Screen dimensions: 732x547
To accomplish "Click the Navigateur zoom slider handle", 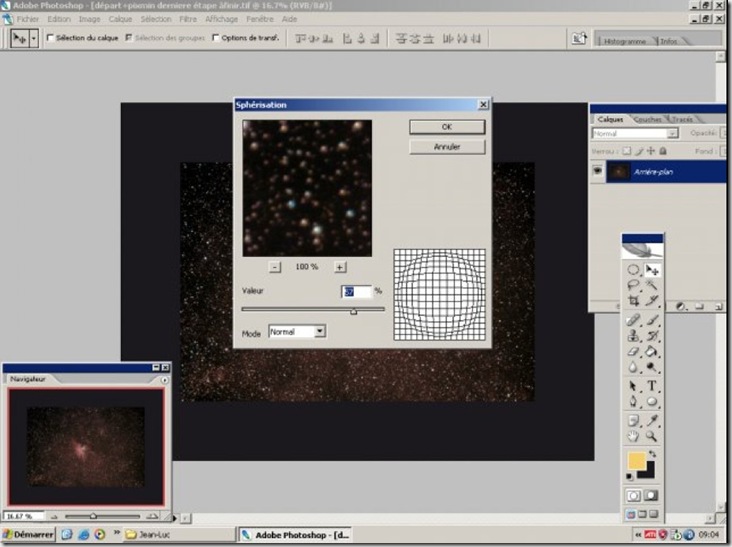I will click(x=93, y=516).
